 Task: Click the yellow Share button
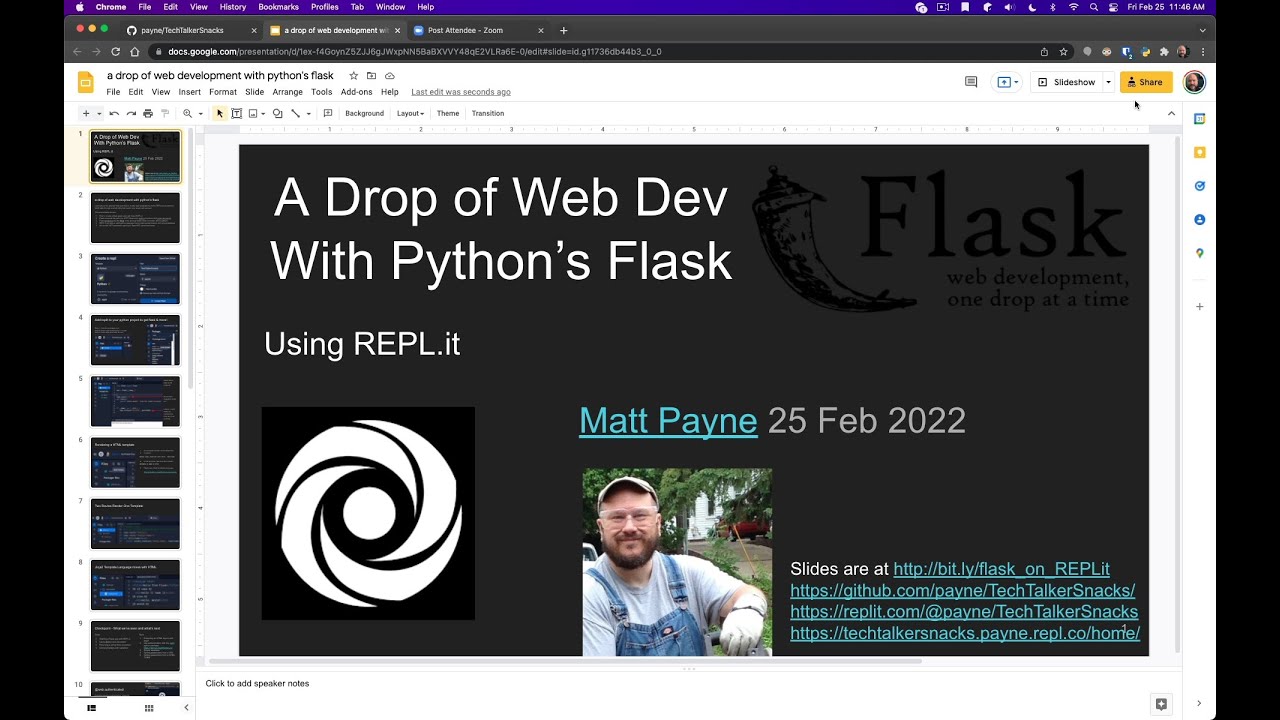tap(1145, 82)
